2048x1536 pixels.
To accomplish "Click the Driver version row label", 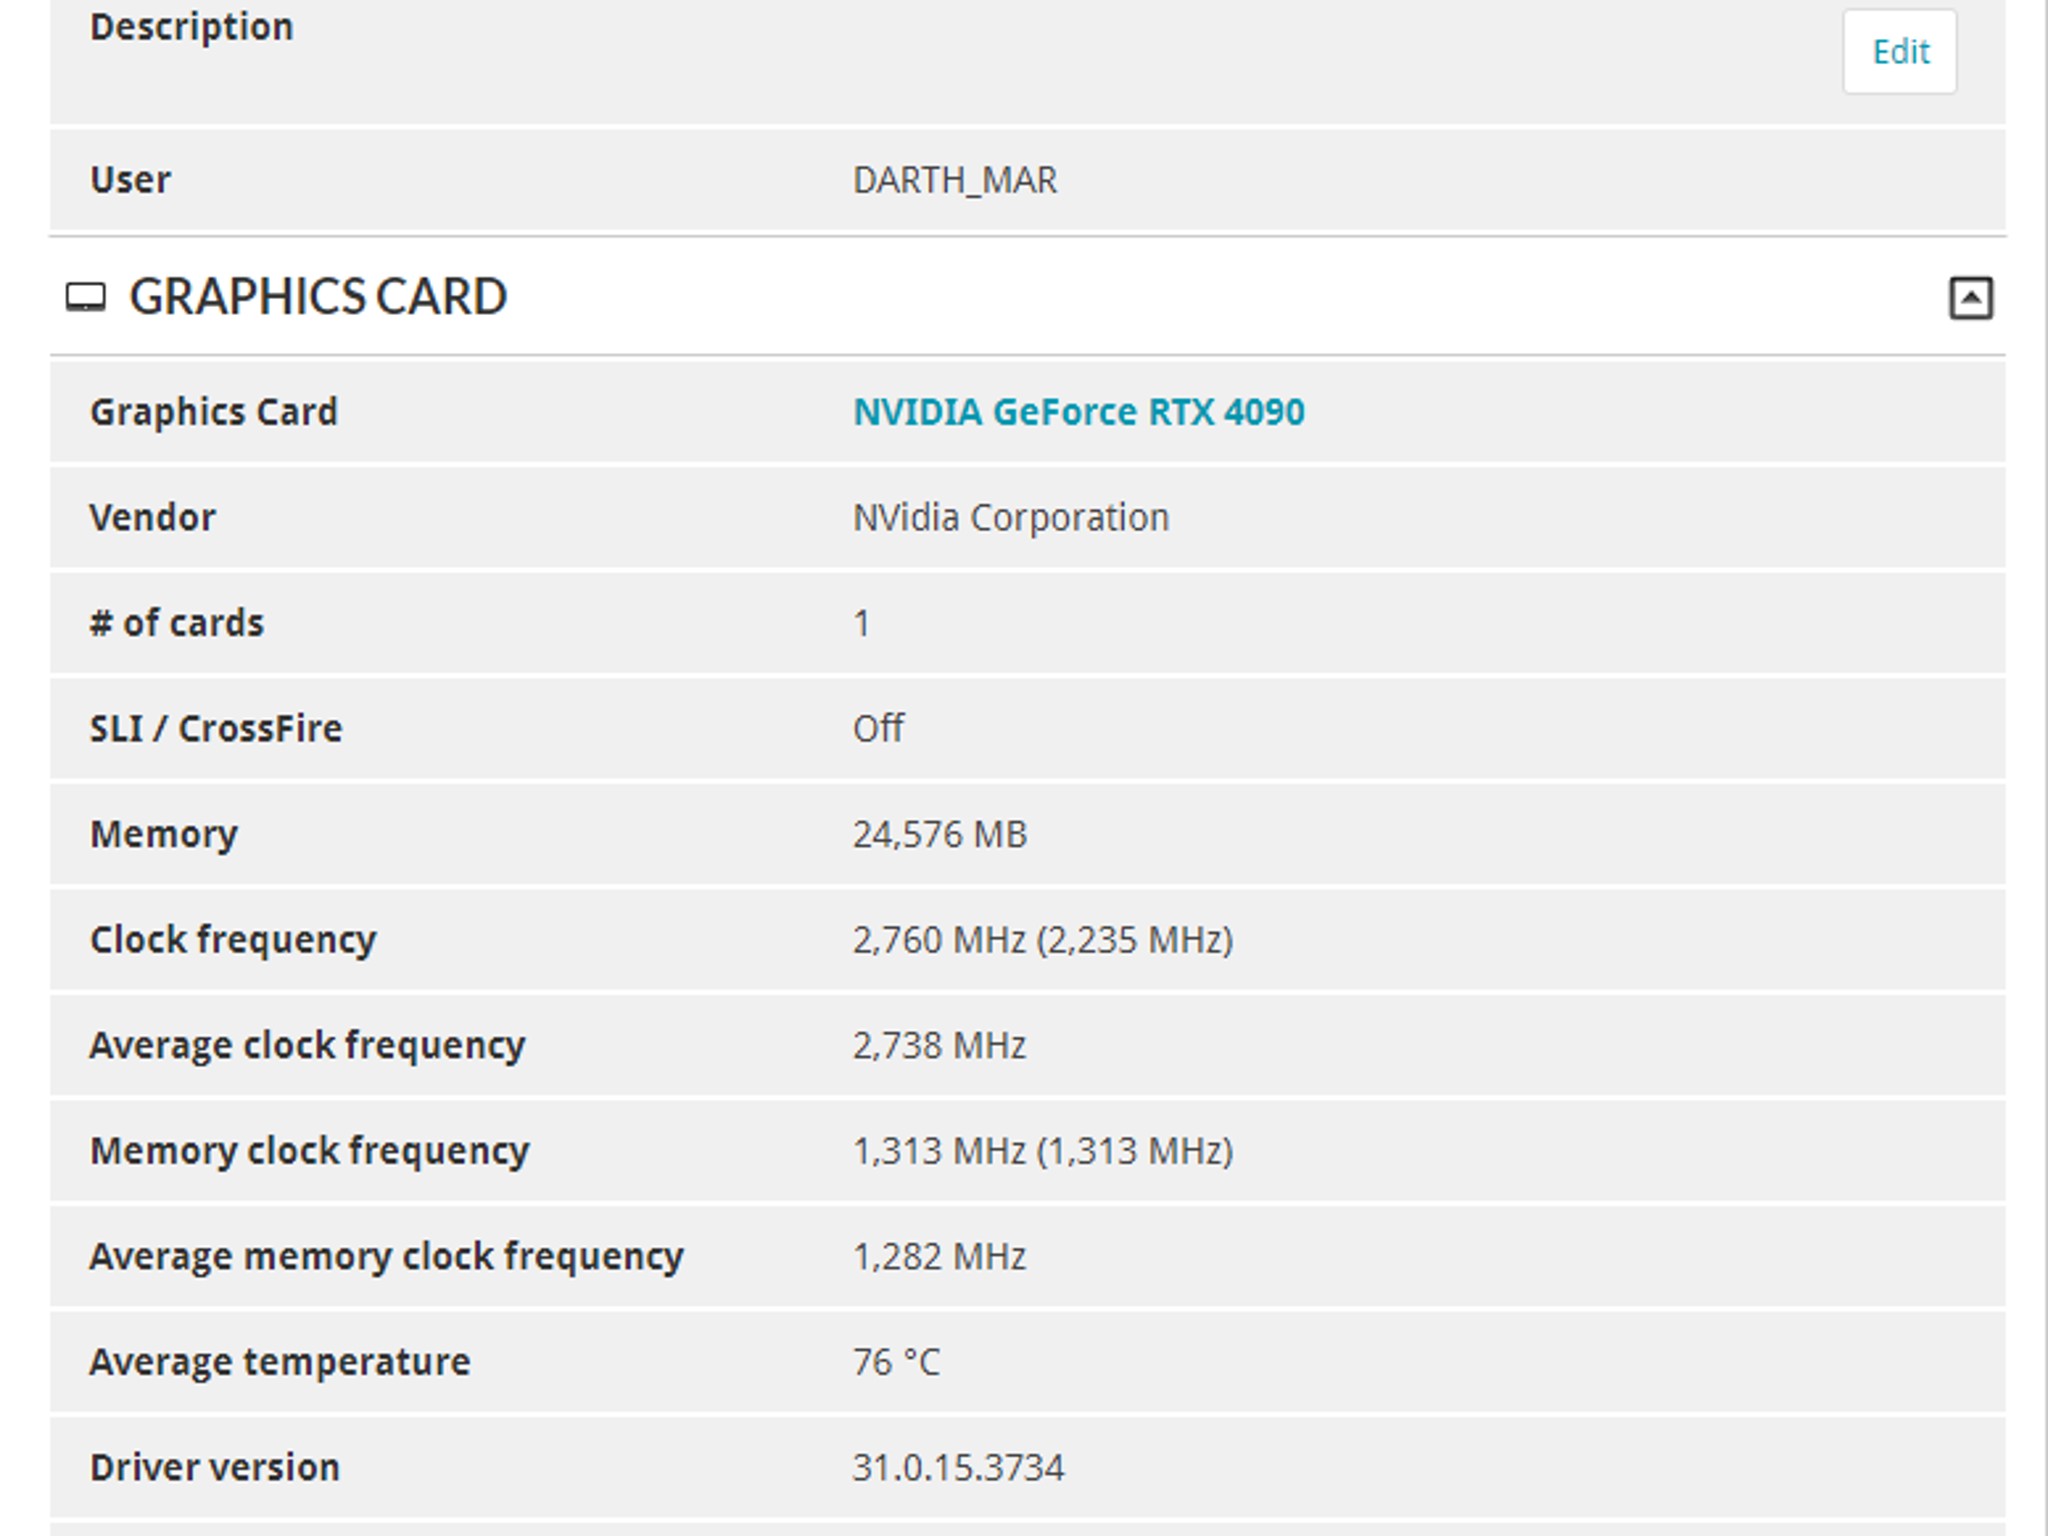I will pyautogui.click(x=215, y=1467).
